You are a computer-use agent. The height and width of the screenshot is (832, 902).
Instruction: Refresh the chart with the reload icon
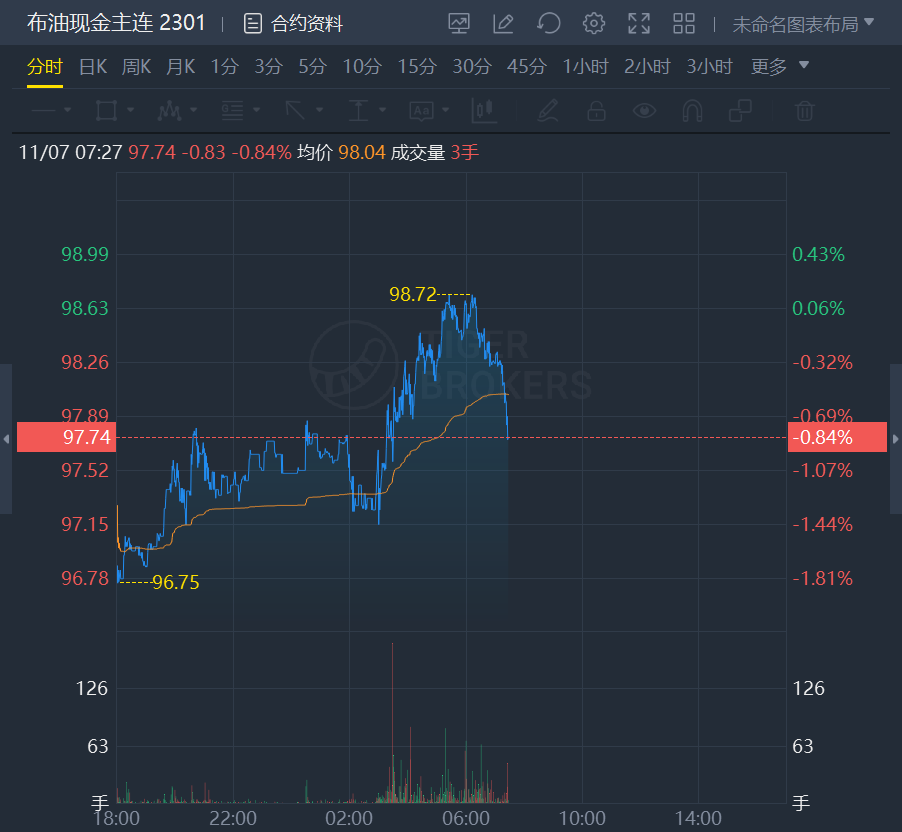[548, 23]
